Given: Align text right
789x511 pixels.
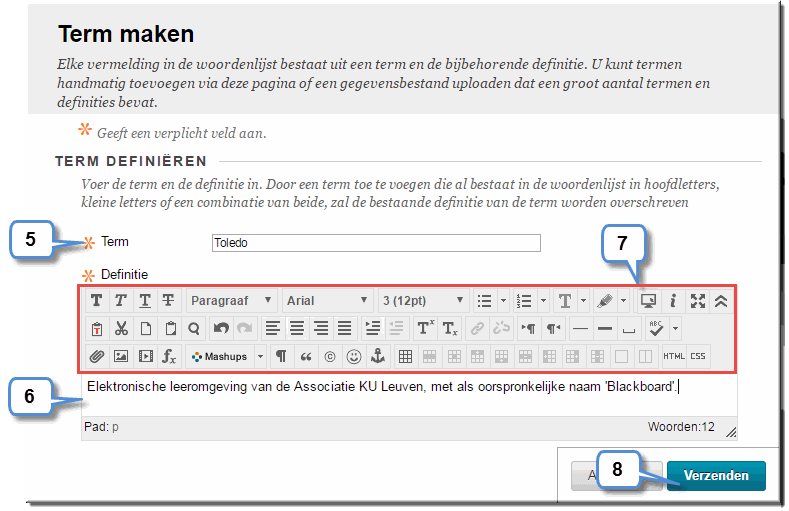Looking at the screenshot, I should click(x=321, y=329).
